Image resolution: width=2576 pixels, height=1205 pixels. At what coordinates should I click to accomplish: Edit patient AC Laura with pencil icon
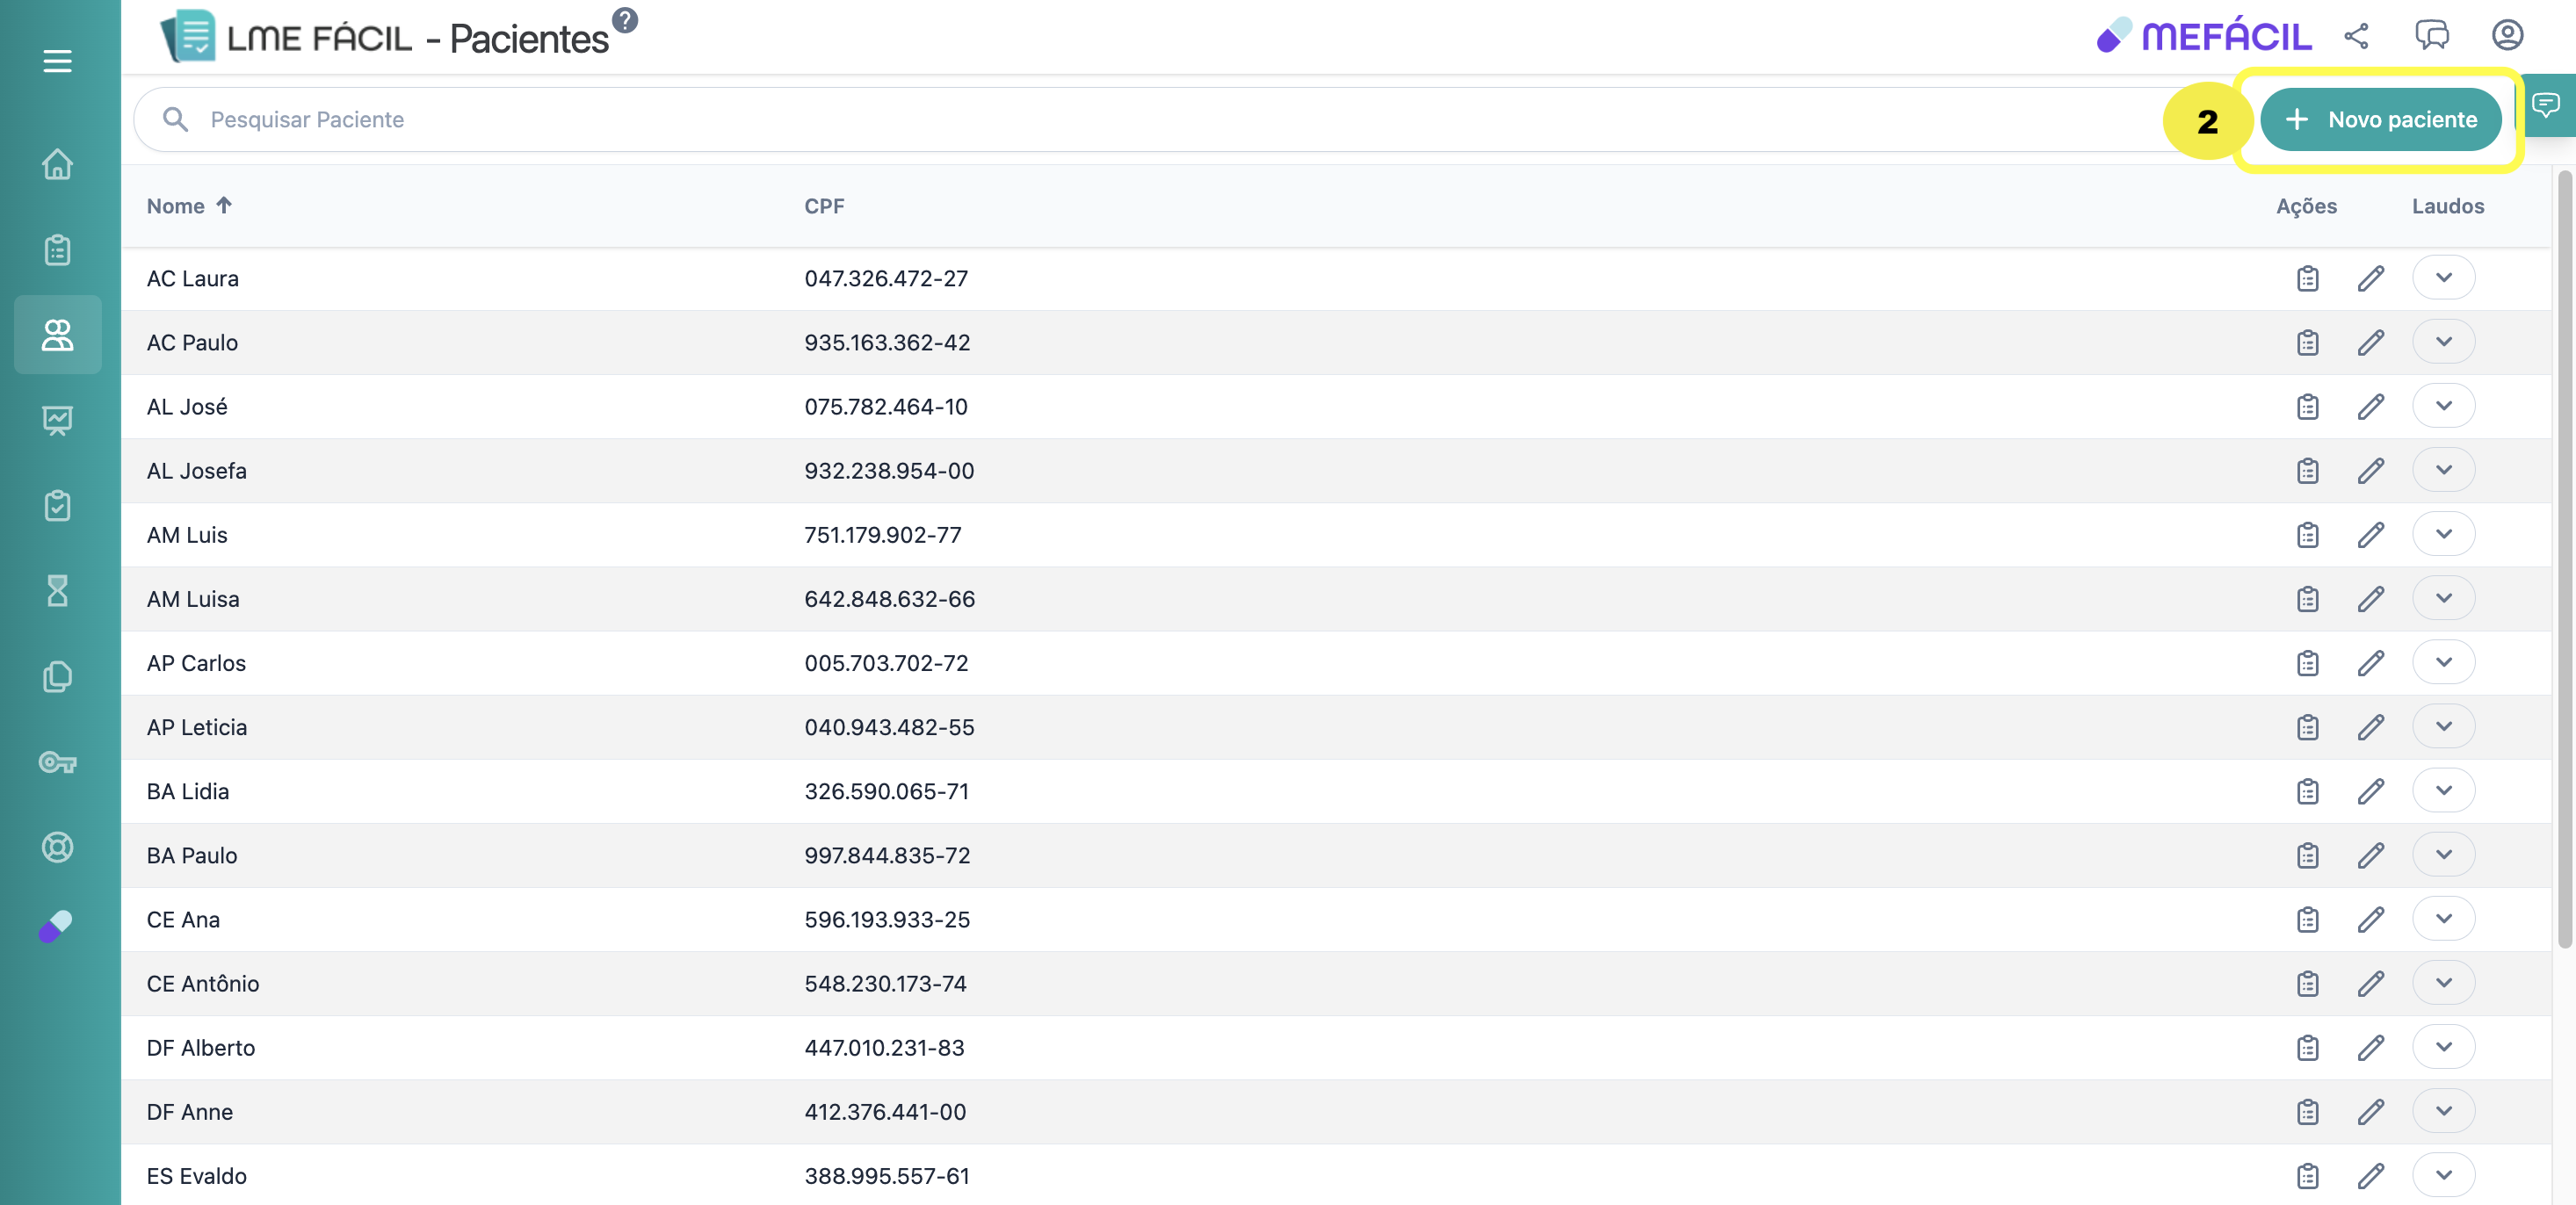coord(2370,278)
